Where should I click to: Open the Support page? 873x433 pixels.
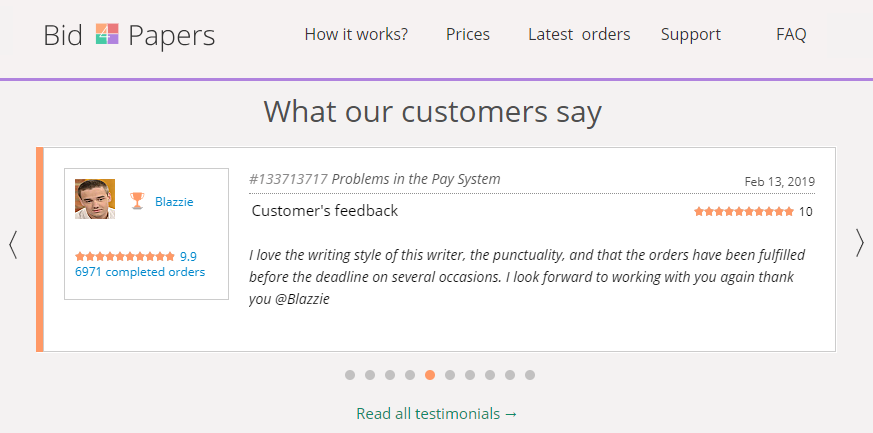pyautogui.click(x=690, y=35)
